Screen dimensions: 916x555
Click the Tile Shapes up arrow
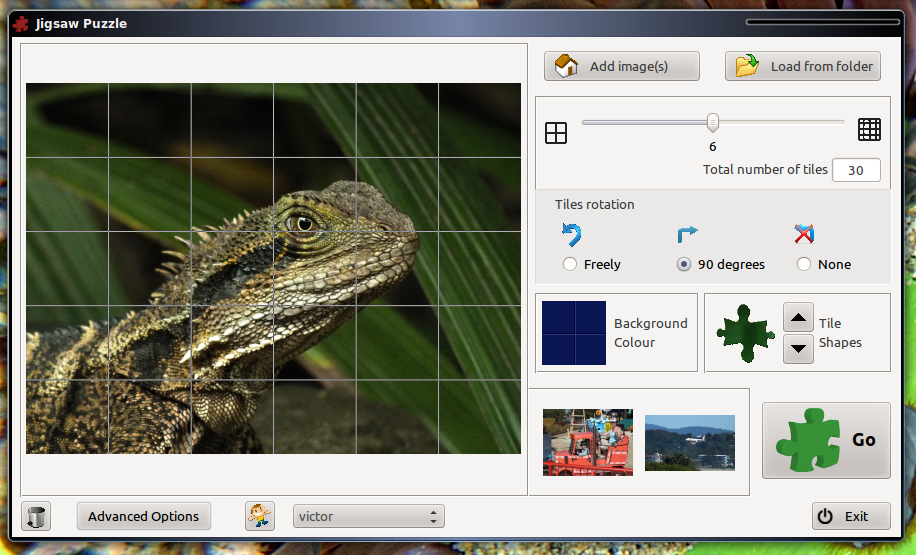pos(798,318)
